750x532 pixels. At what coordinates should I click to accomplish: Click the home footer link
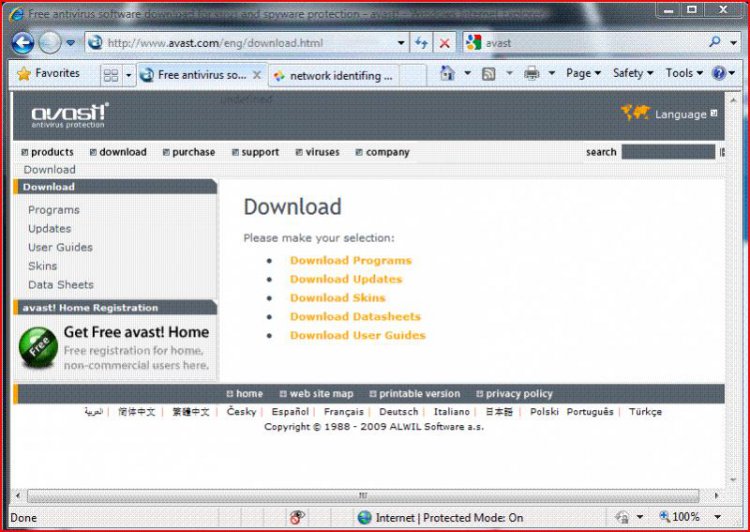244,394
